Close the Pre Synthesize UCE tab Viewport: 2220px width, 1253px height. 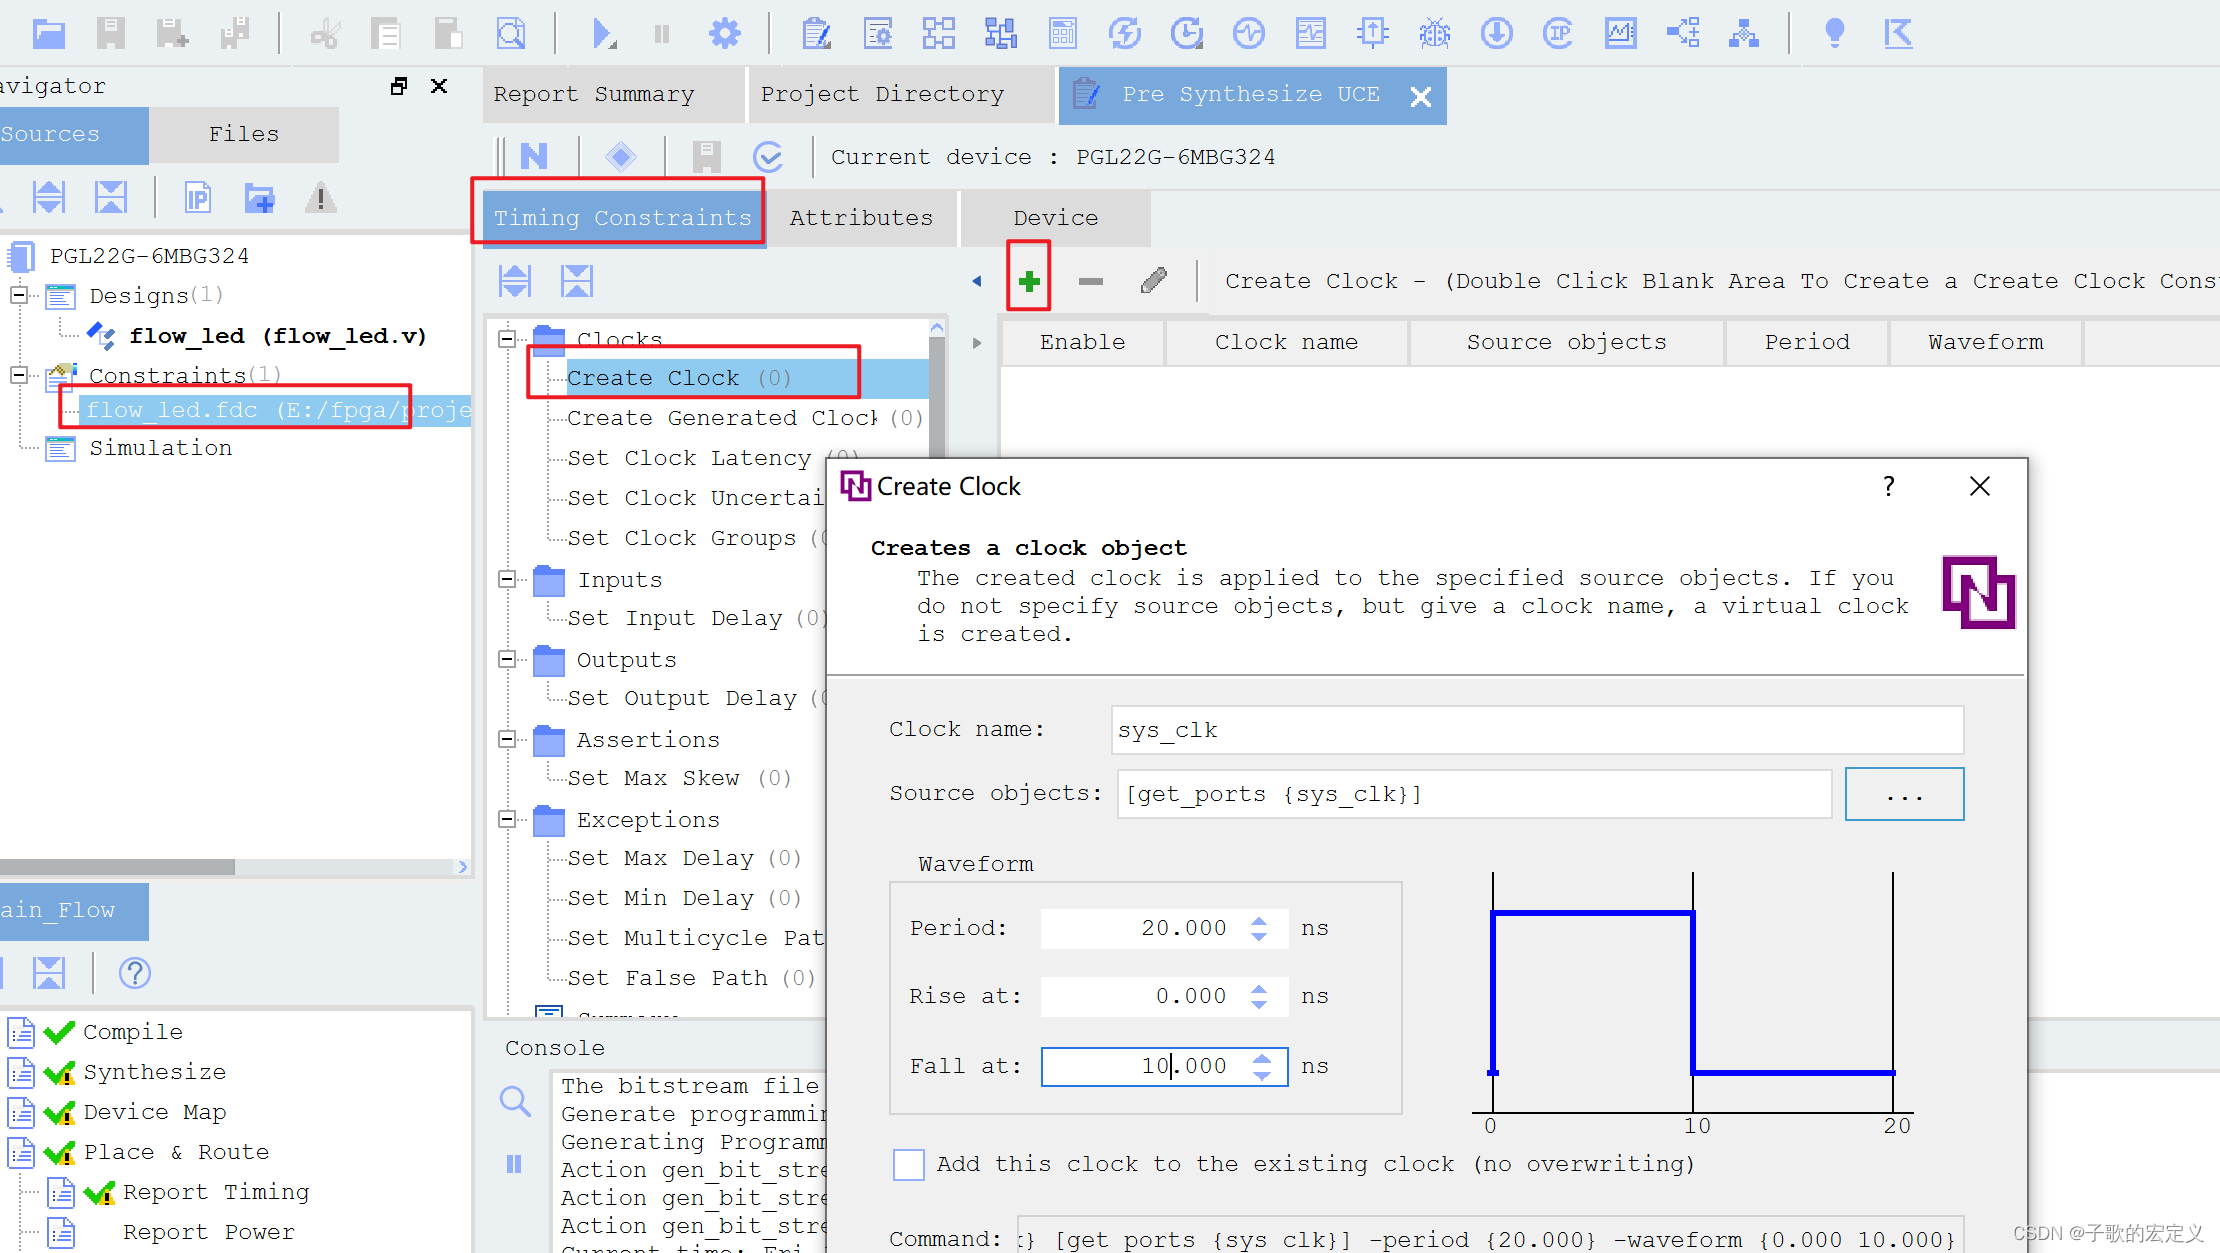[1421, 96]
